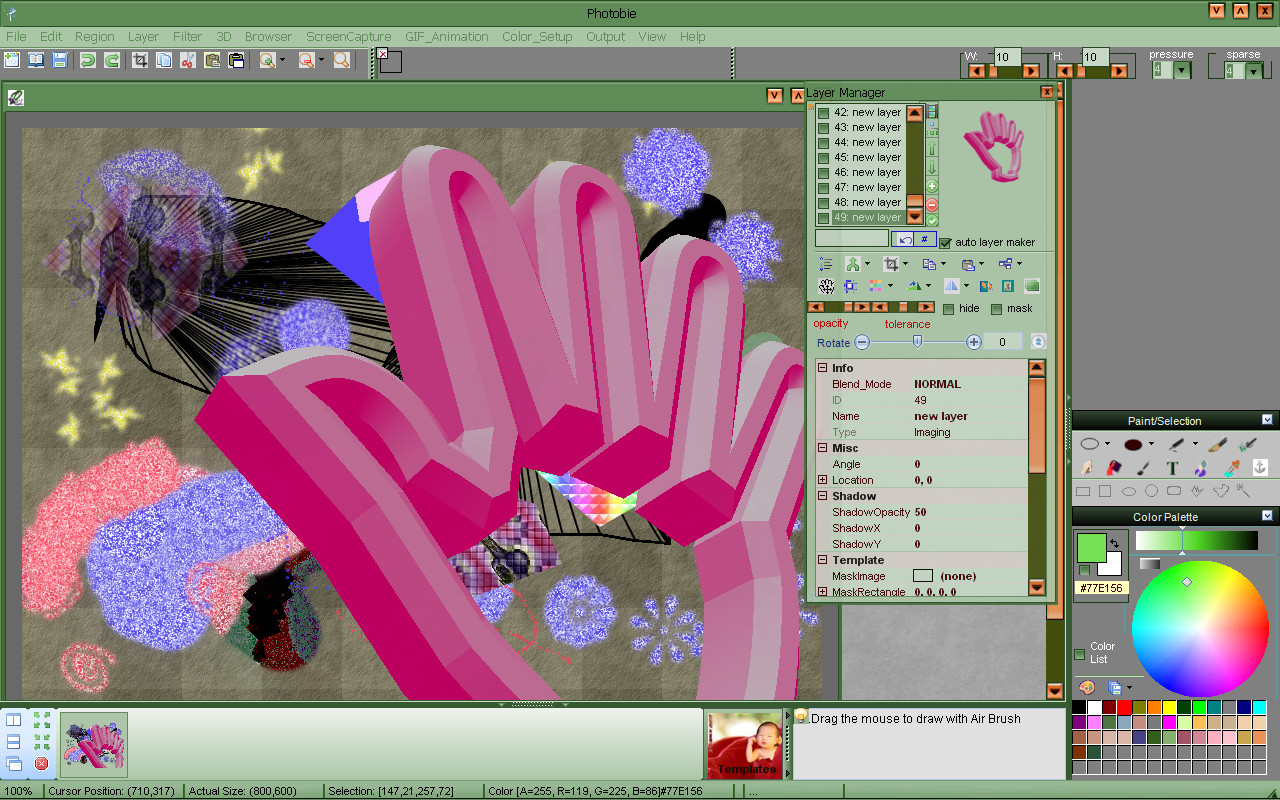This screenshot has height=800, width=1280.
Task: Toggle visibility checkbox for 49: new layer
Action: click(823, 218)
